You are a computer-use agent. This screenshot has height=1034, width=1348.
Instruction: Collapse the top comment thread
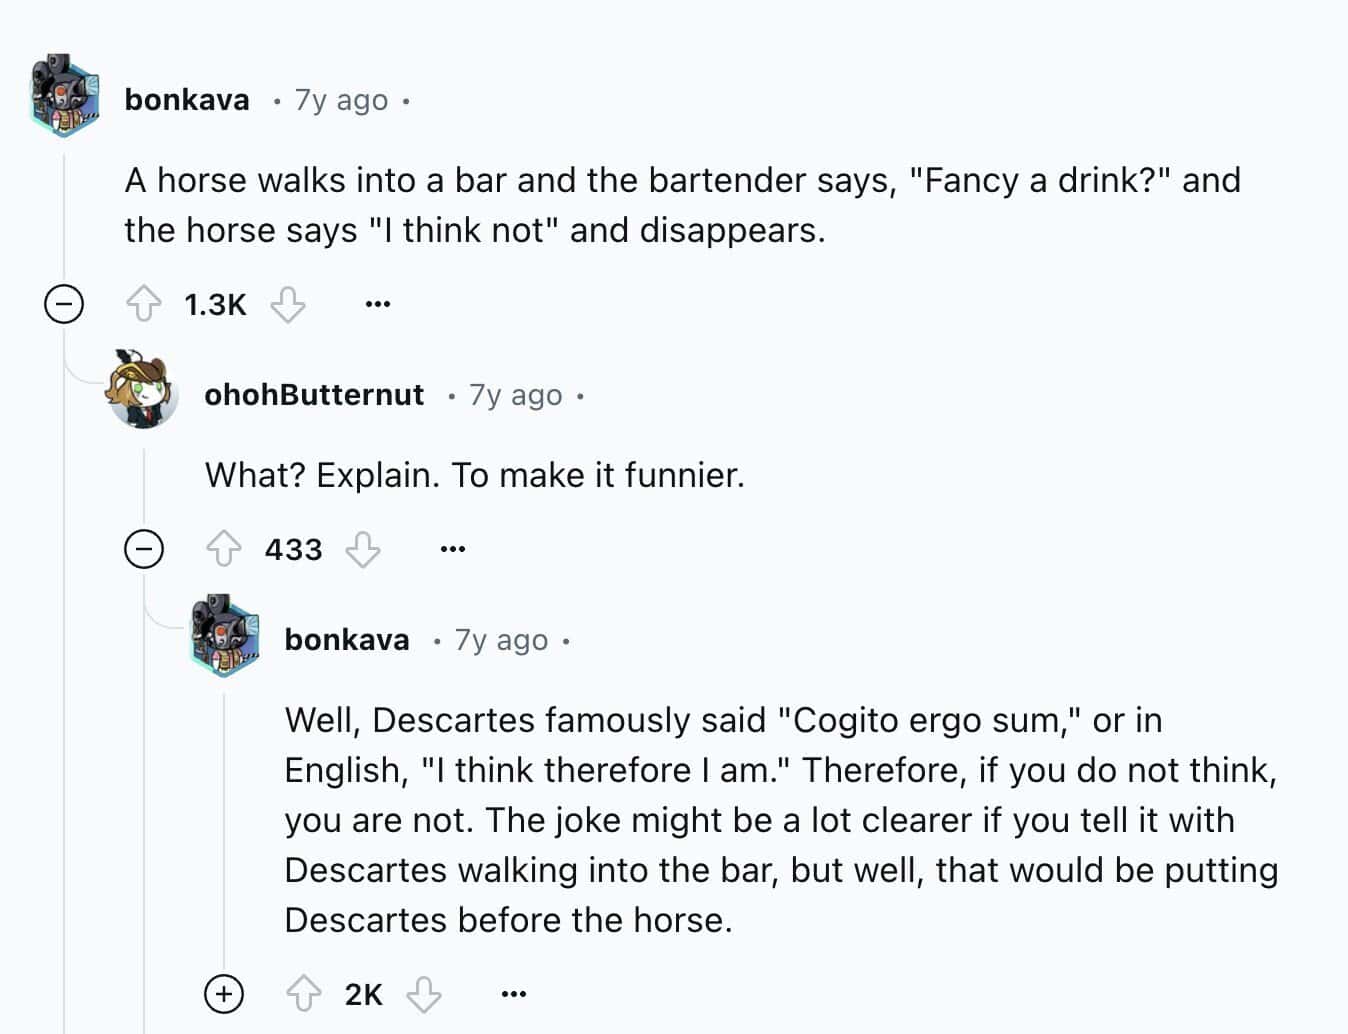tap(64, 304)
